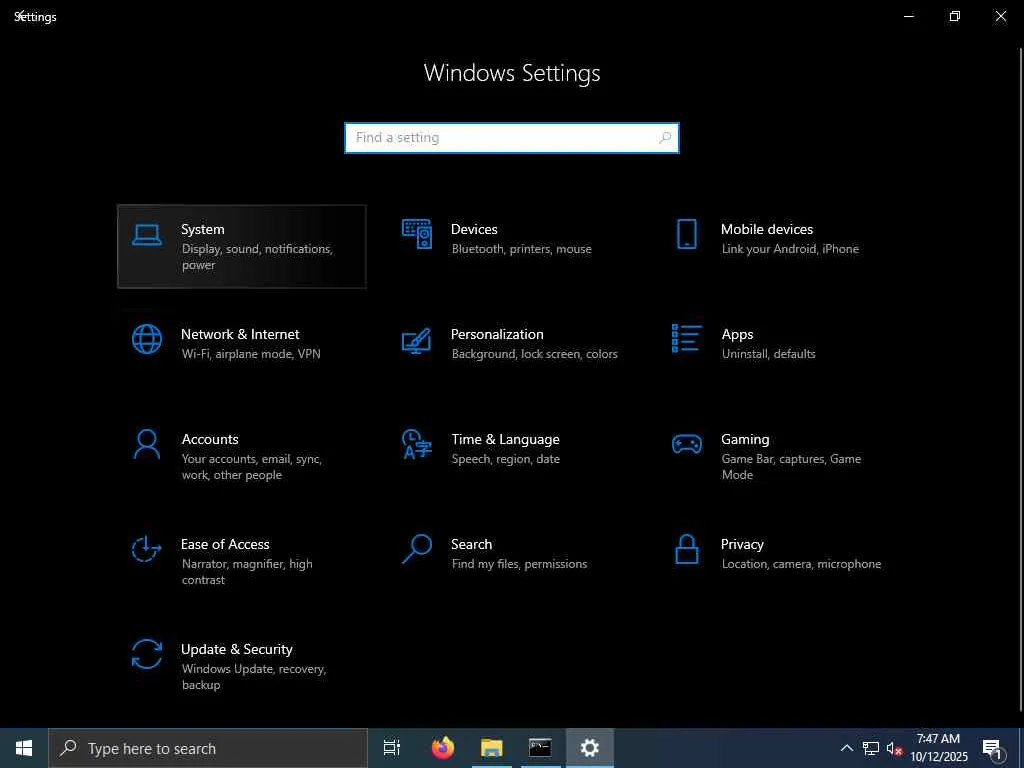Viewport: 1024px width, 768px height.
Task: Open the Gaming controller icon
Action: click(x=686, y=444)
